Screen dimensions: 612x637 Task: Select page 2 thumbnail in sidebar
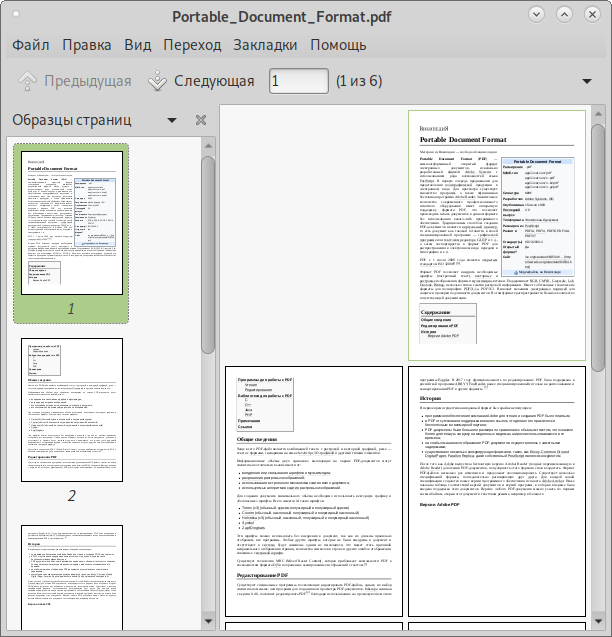coord(72,410)
